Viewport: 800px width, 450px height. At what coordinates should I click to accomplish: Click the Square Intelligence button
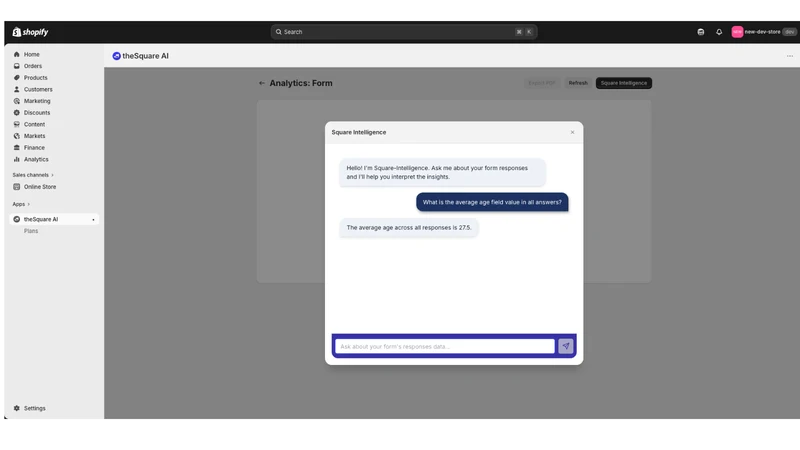623,83
